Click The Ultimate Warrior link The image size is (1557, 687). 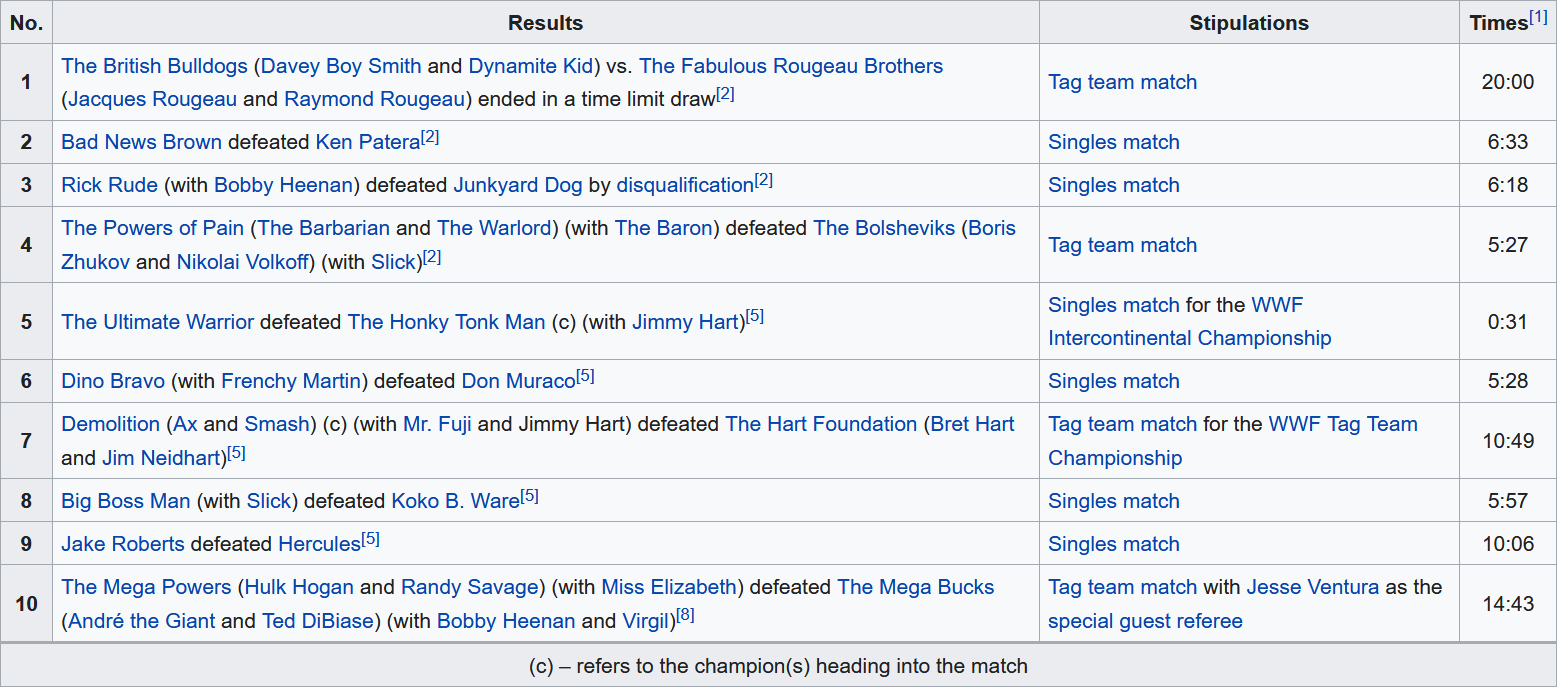point(157,322)
